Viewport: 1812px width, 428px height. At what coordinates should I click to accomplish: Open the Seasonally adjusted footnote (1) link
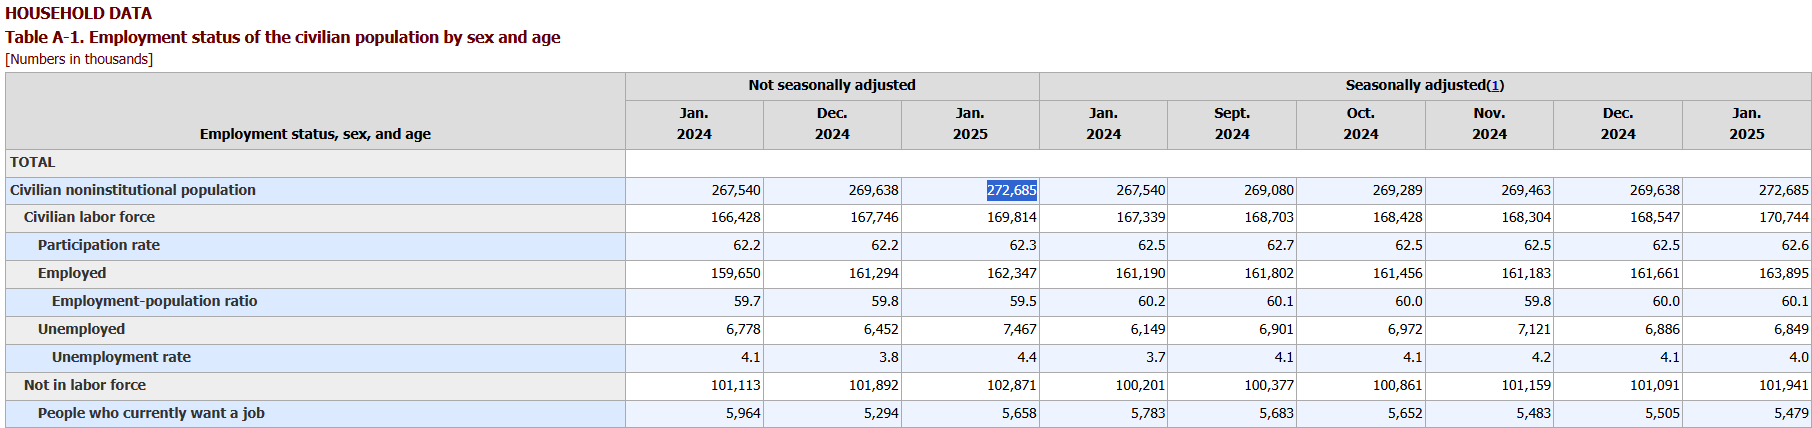(x=1496, y=85)
